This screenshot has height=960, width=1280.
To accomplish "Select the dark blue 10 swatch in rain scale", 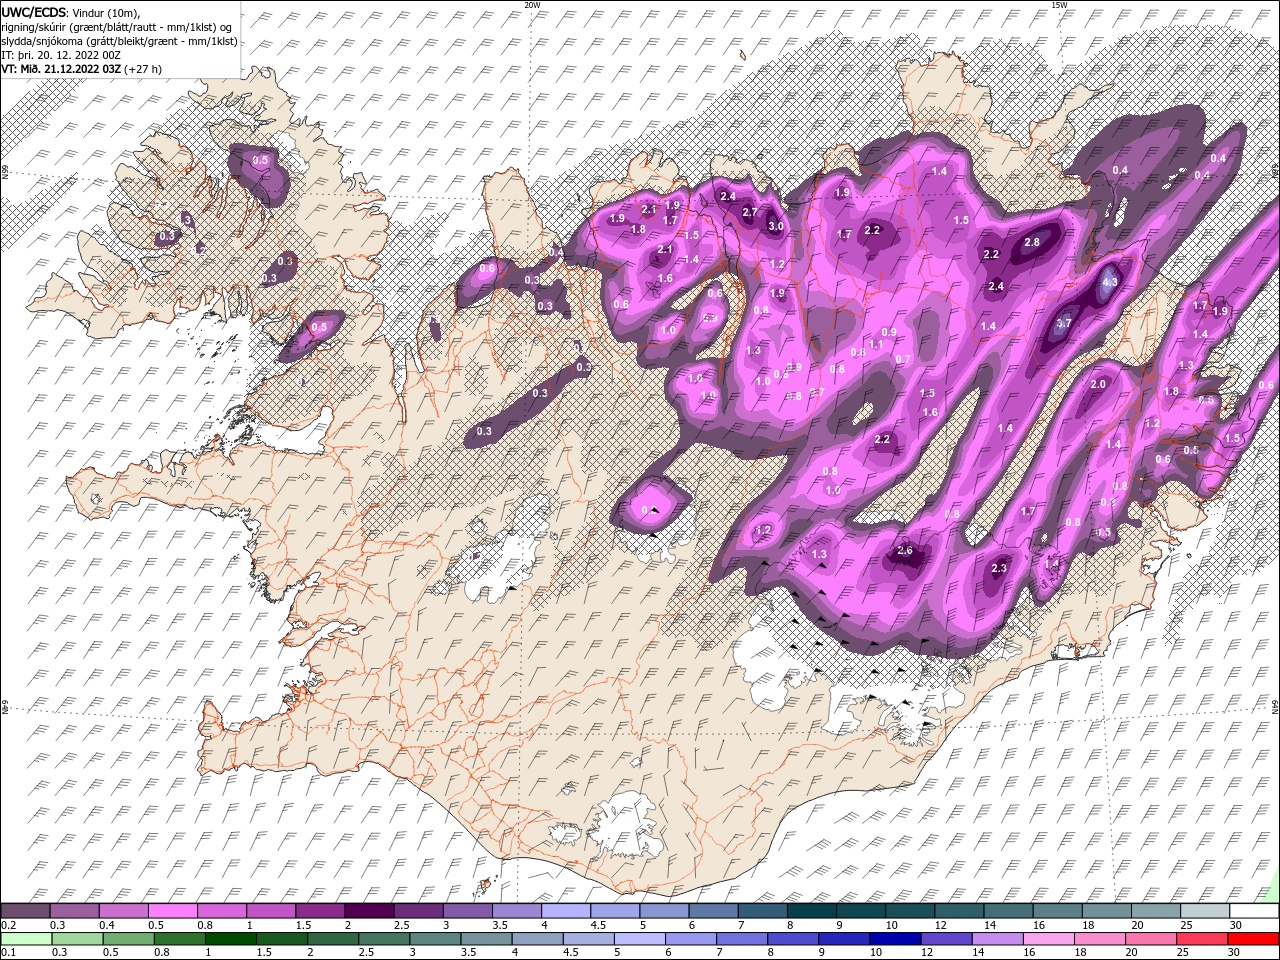I will pyautogui.click(x=894, y=938).
